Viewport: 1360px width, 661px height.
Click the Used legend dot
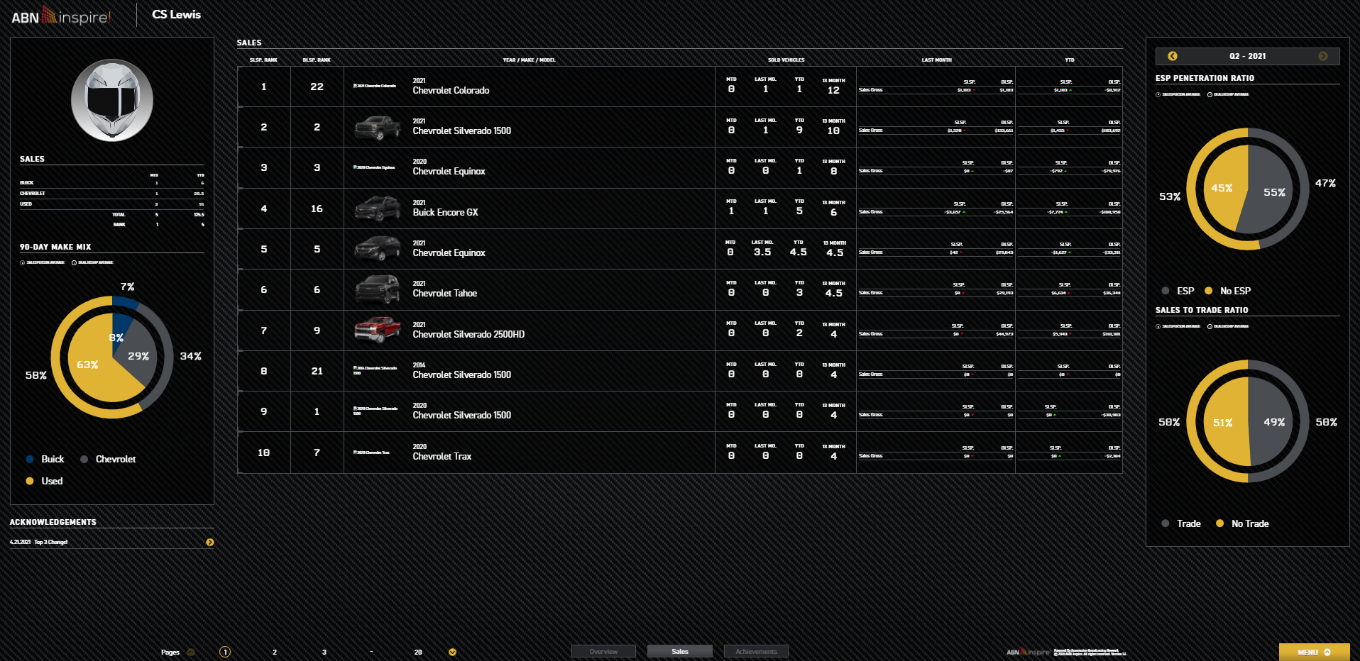pyautogui.click(x=28, y=481)
